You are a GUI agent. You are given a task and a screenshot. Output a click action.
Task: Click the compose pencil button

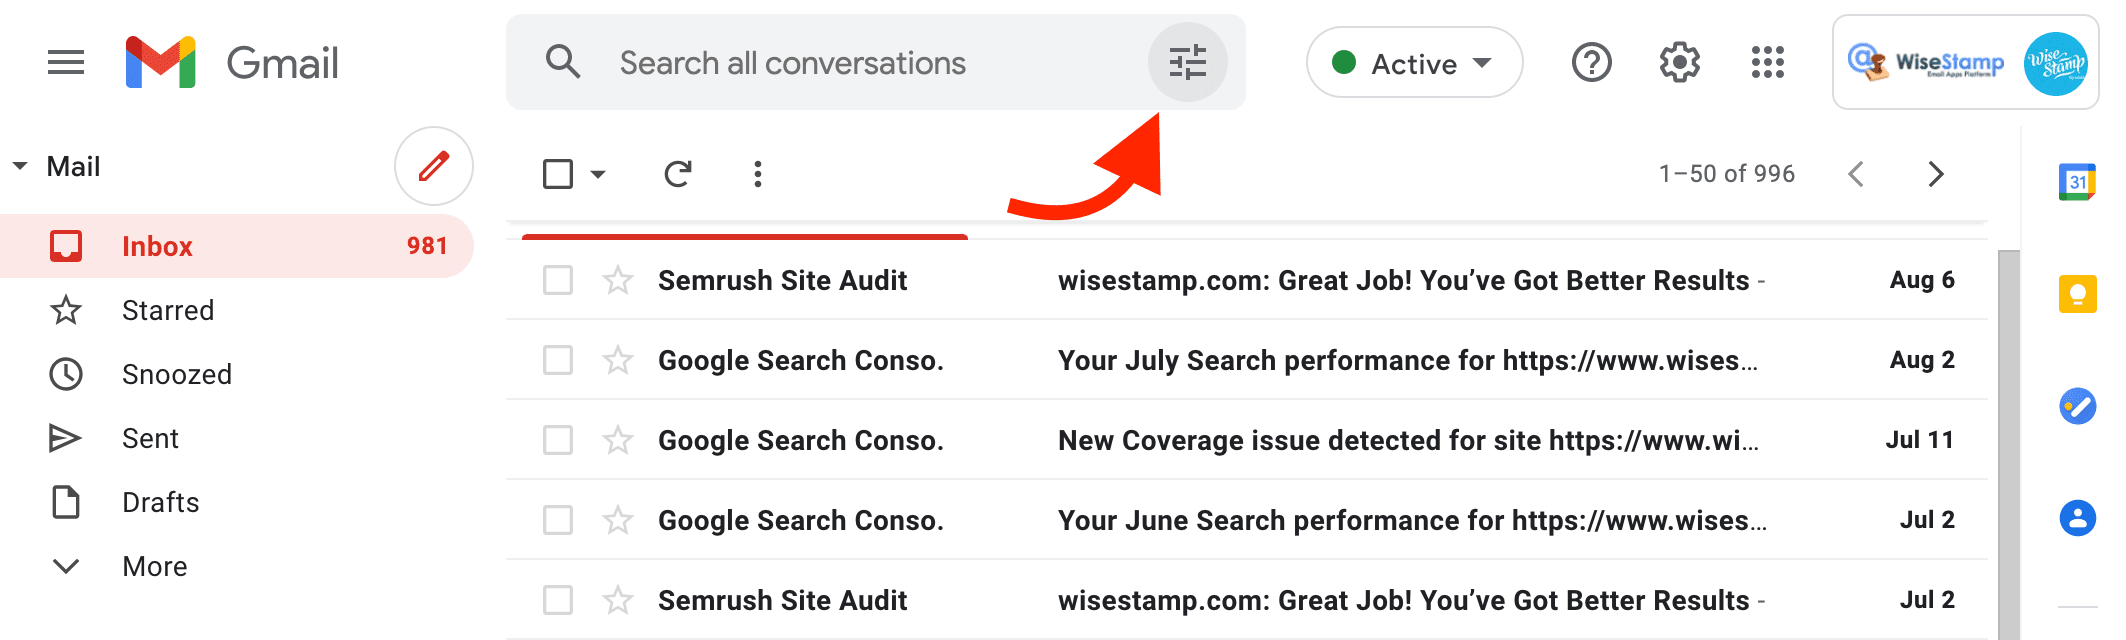(x=433, y=166)
